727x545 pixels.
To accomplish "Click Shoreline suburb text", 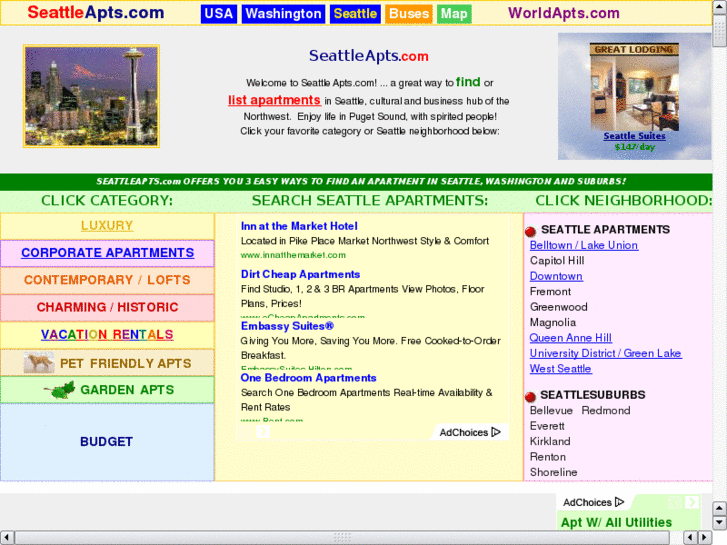I will point(554,472).
